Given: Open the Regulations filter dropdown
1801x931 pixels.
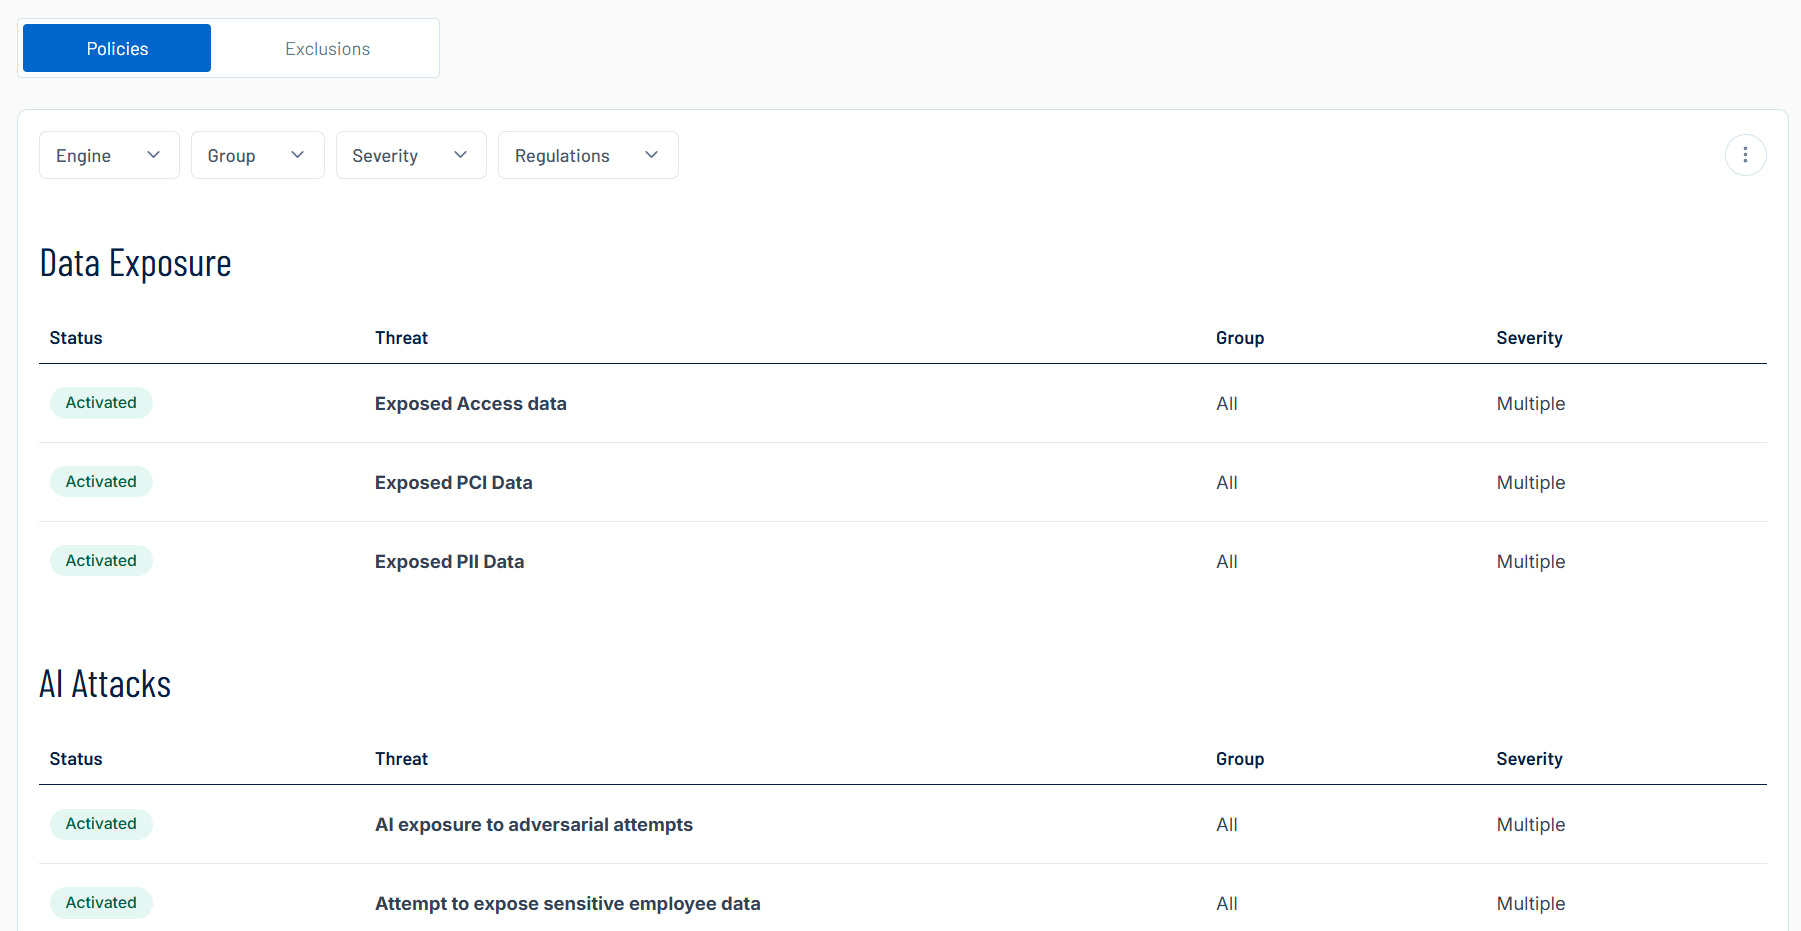Looking at the screenshot, I should coord(587,156).
